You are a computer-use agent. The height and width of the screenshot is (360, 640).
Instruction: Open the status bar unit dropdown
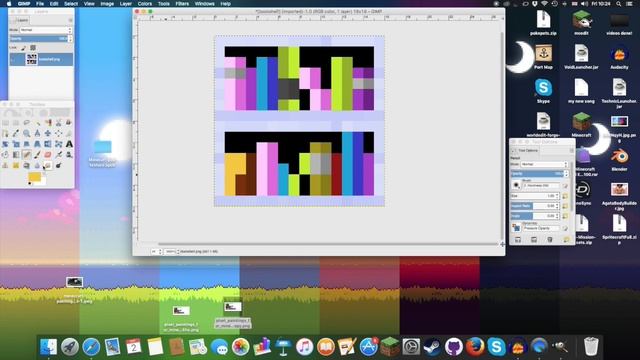(x=156, y=251)
